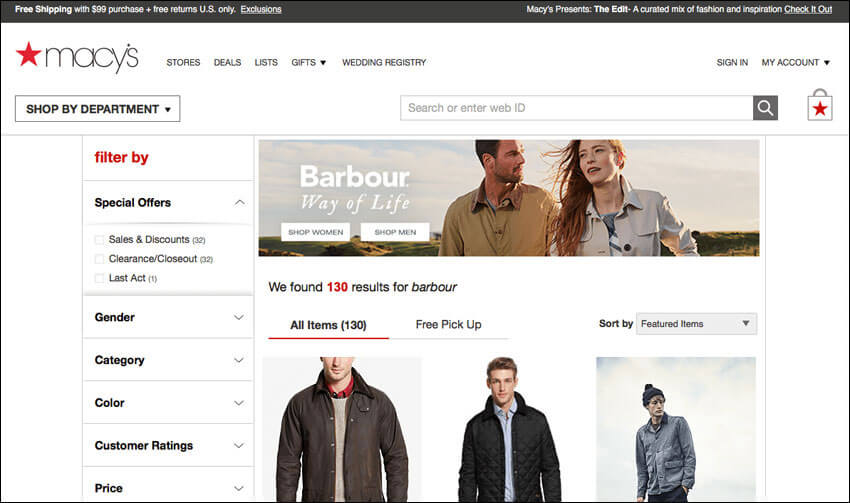The image size is (850, 503).
Task: Expand the Color filter
Action: coord(169,403)
